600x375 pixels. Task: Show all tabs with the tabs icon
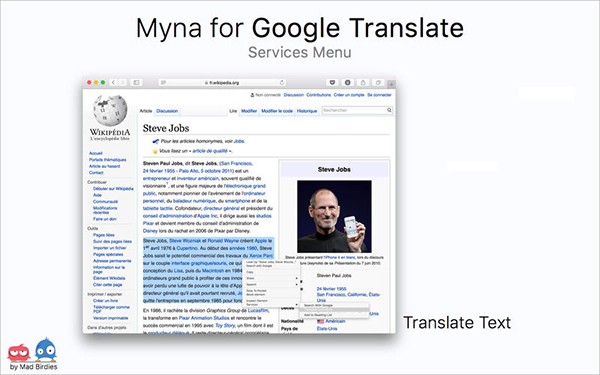pos(378,82)
